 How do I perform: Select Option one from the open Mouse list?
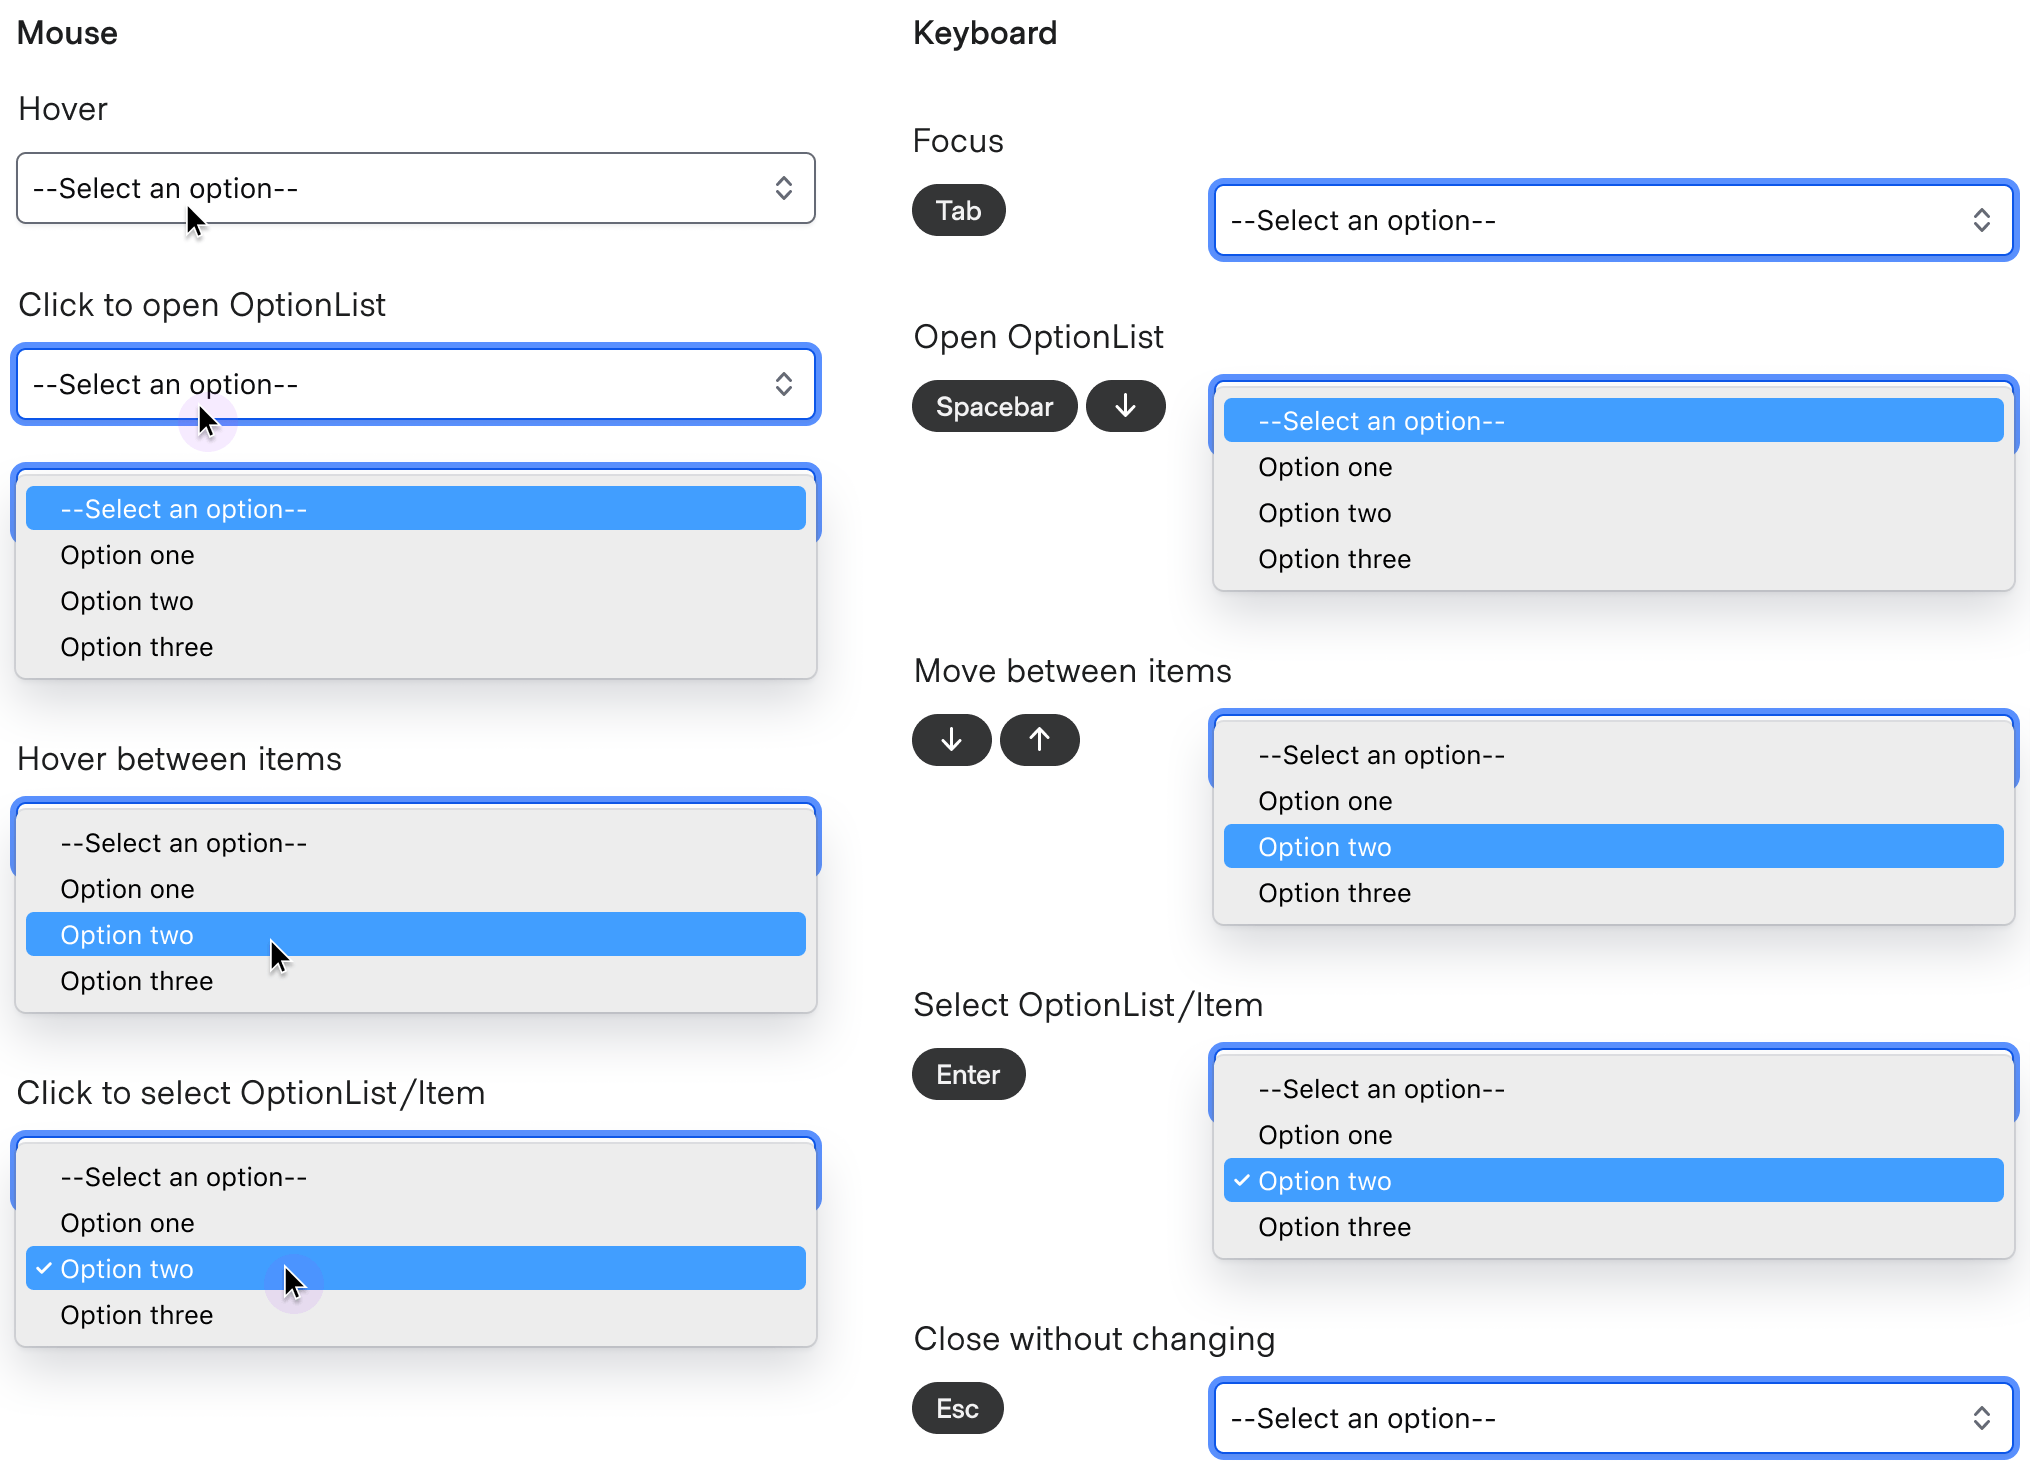tap(128, 555)
